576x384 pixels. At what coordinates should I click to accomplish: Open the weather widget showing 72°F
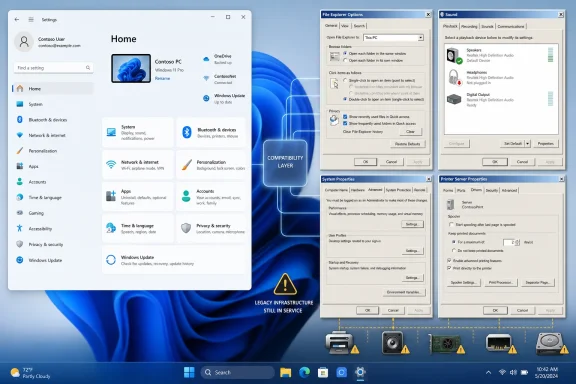coord(30,373)
